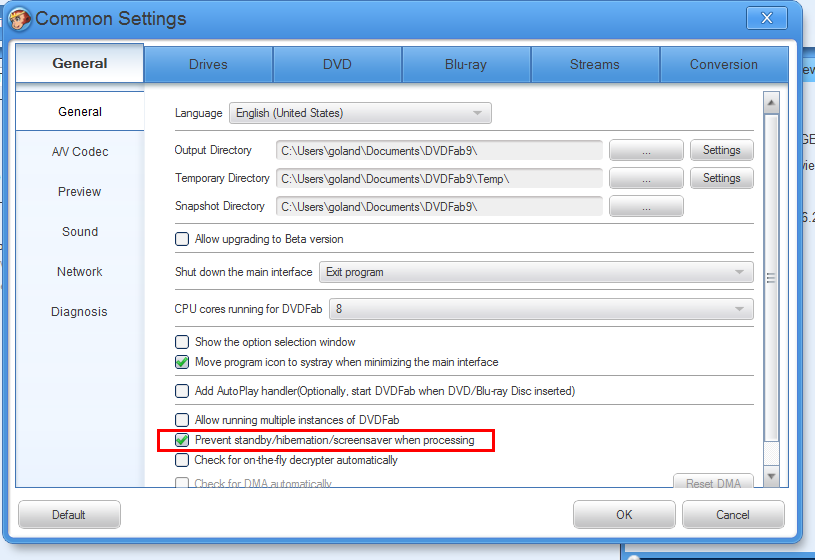Open Network settings in sidebar
Image resolution: width=815 pixels, height=560 pixels.
[80, 272]
